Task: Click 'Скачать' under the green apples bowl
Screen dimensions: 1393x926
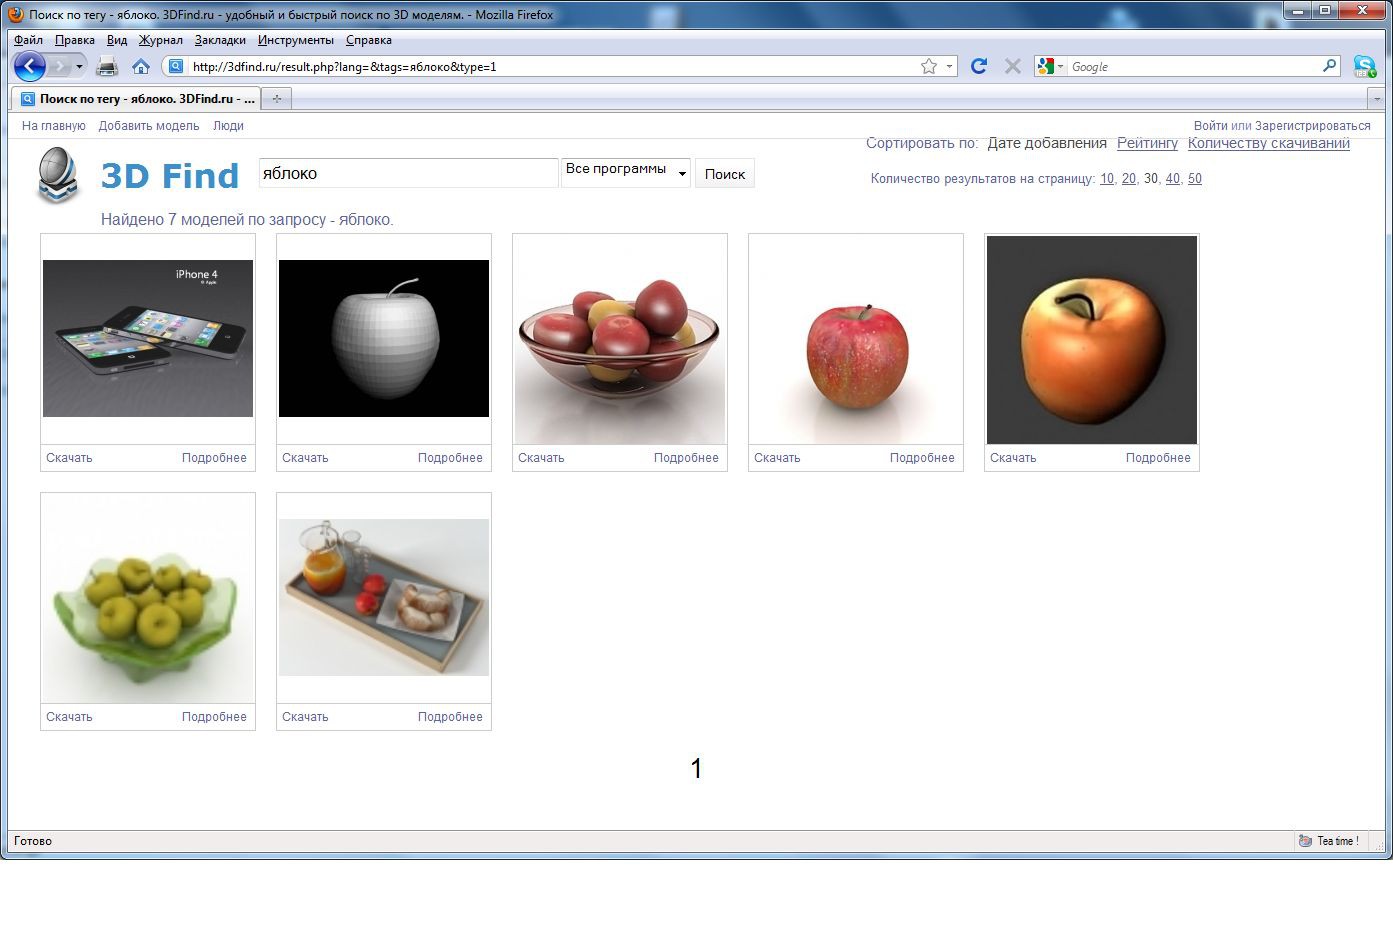Action: click(x=69, y=717)
